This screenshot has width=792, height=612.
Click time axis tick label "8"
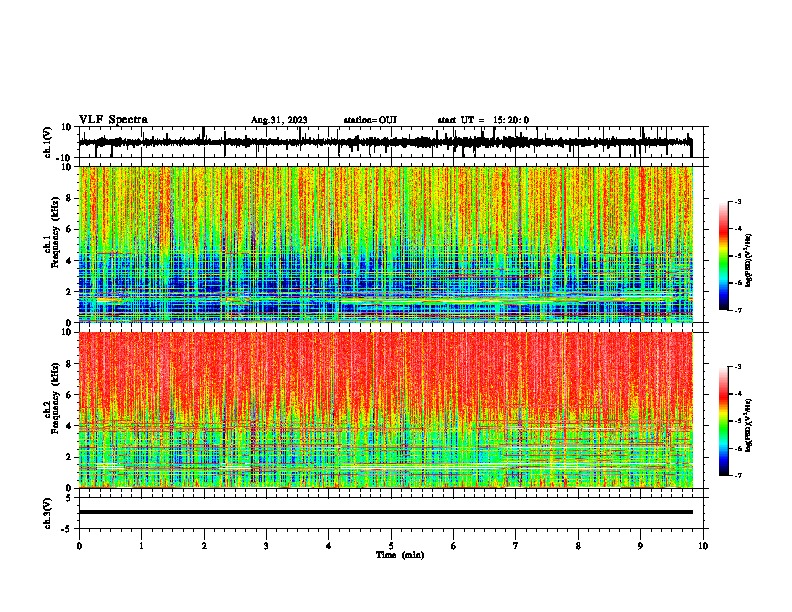click(x=578, y=546)
